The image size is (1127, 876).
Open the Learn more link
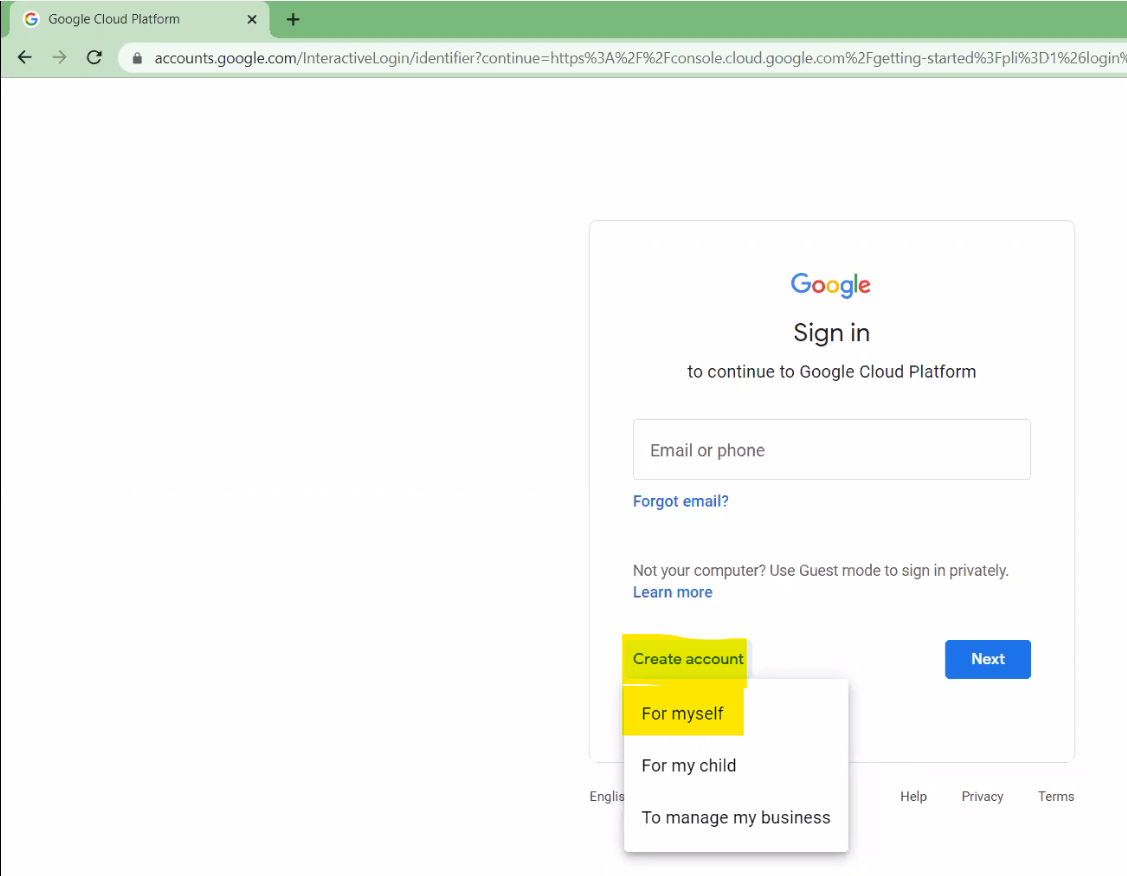(673, 592)
